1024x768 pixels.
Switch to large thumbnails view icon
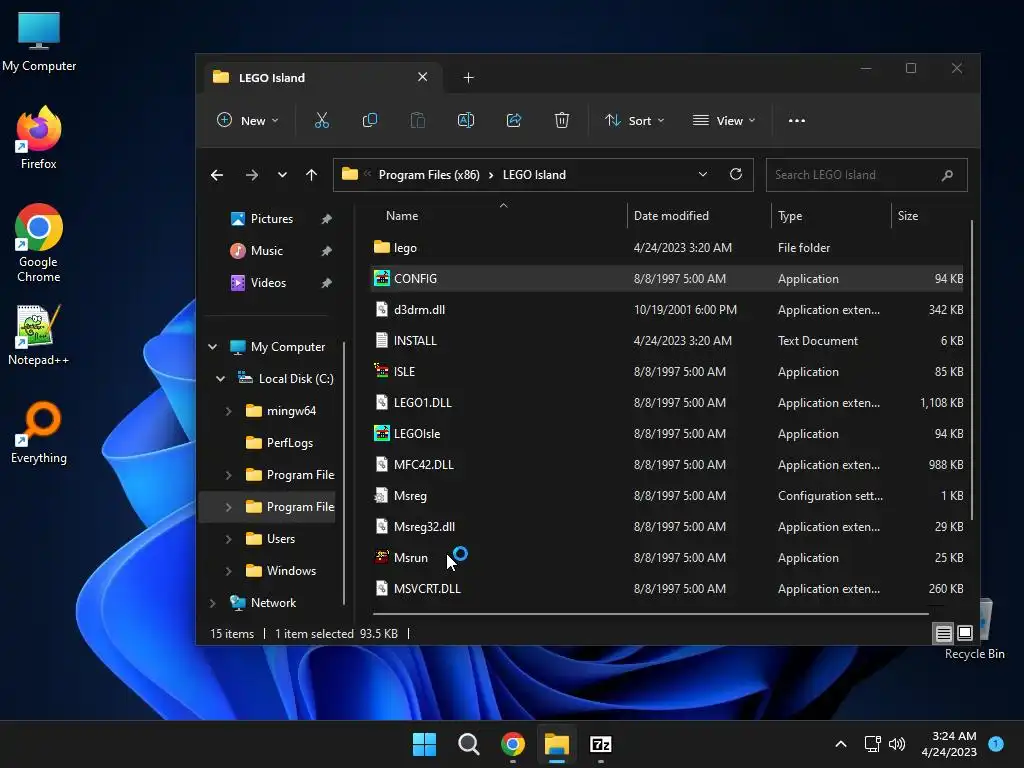[965, 633]
